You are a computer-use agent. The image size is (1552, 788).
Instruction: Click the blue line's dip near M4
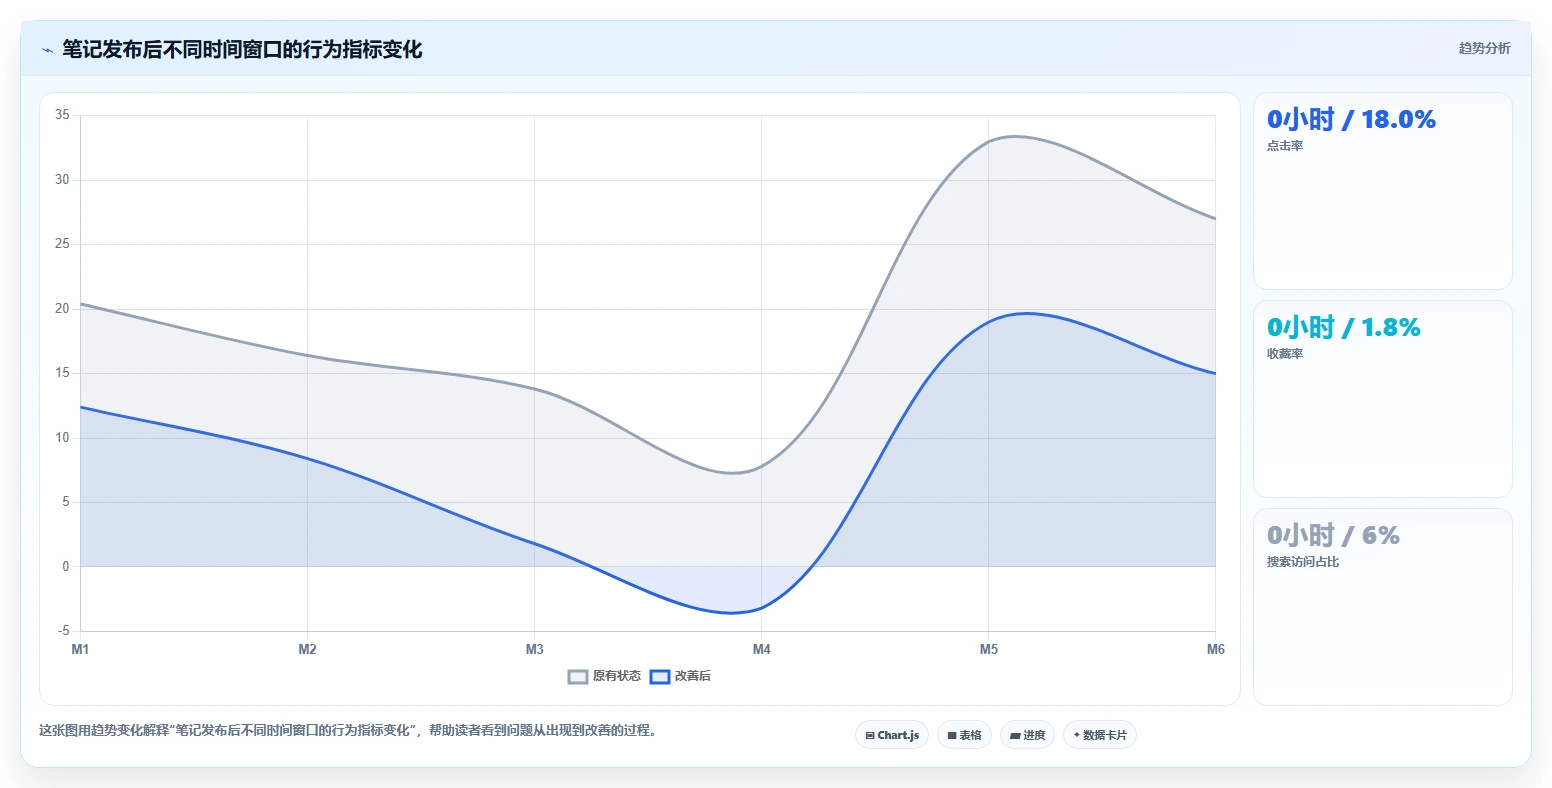[732, 613]
